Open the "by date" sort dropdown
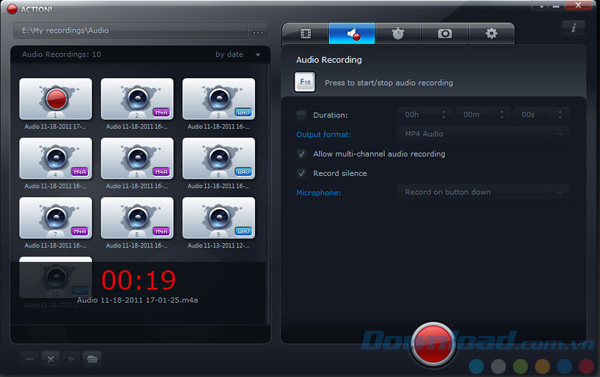The width and height of the screenshot is (600, 377). [238, 54]
